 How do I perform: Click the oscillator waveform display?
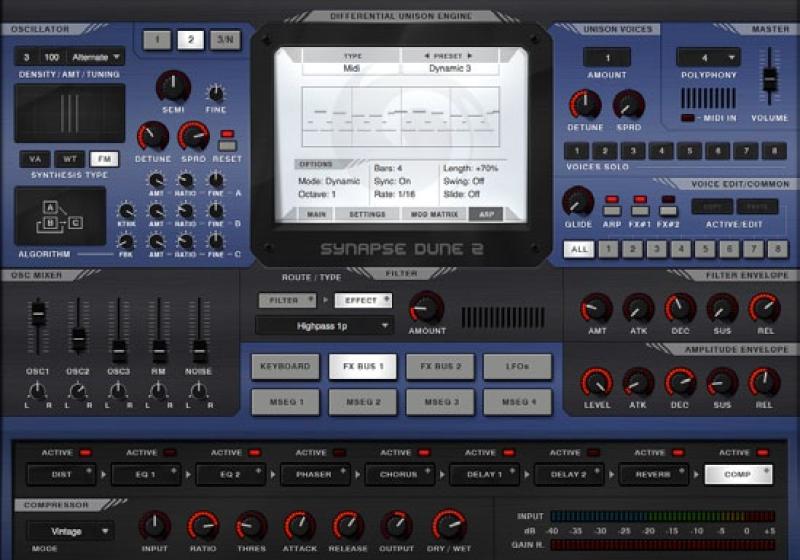coord(70,113)
